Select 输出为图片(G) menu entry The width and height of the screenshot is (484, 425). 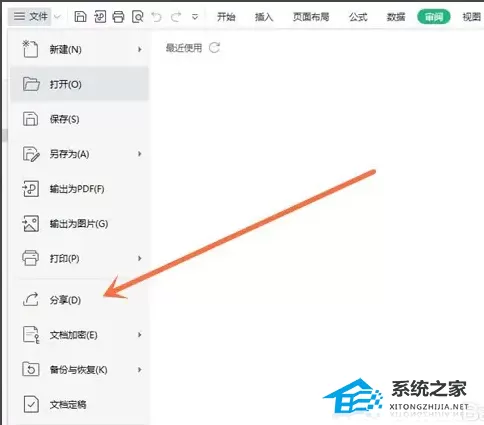(79, 223)
